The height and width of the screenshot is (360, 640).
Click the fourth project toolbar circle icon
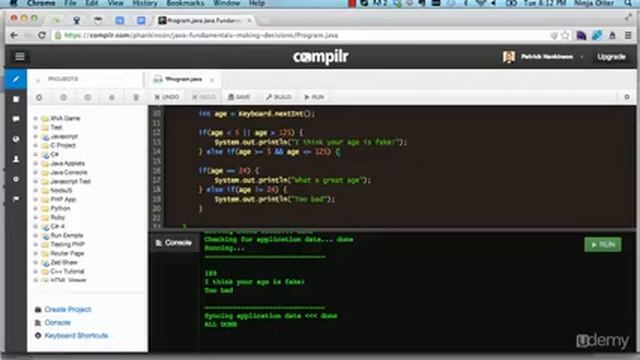click(112, 98)
